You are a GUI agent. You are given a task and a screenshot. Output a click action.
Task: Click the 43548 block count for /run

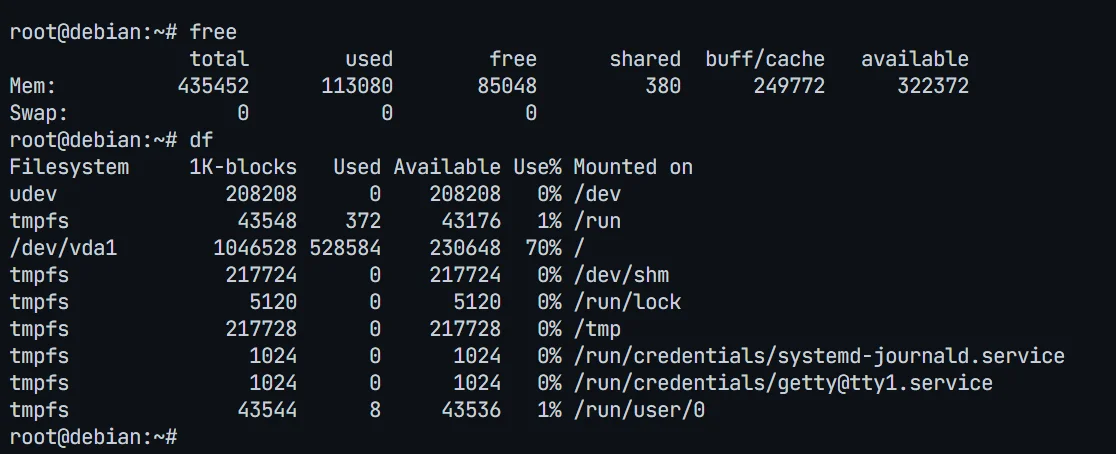pos(268,221)
